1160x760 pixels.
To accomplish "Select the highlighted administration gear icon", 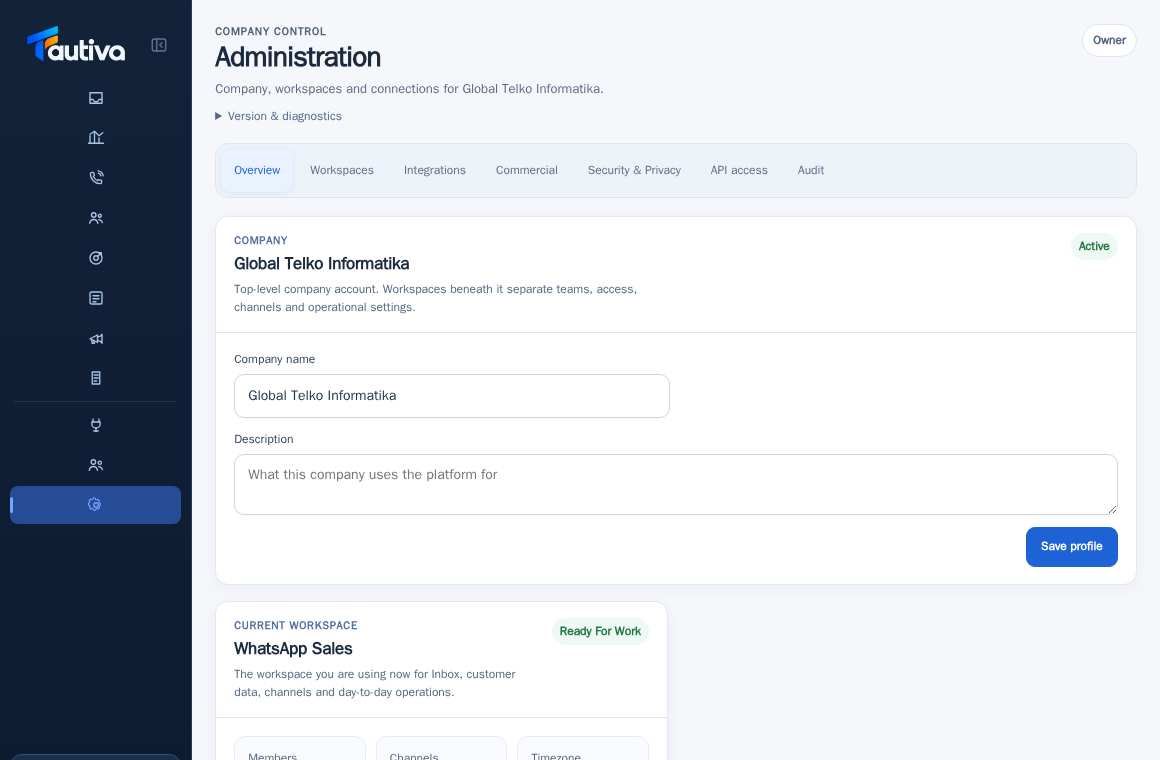I will click(95, 505).
